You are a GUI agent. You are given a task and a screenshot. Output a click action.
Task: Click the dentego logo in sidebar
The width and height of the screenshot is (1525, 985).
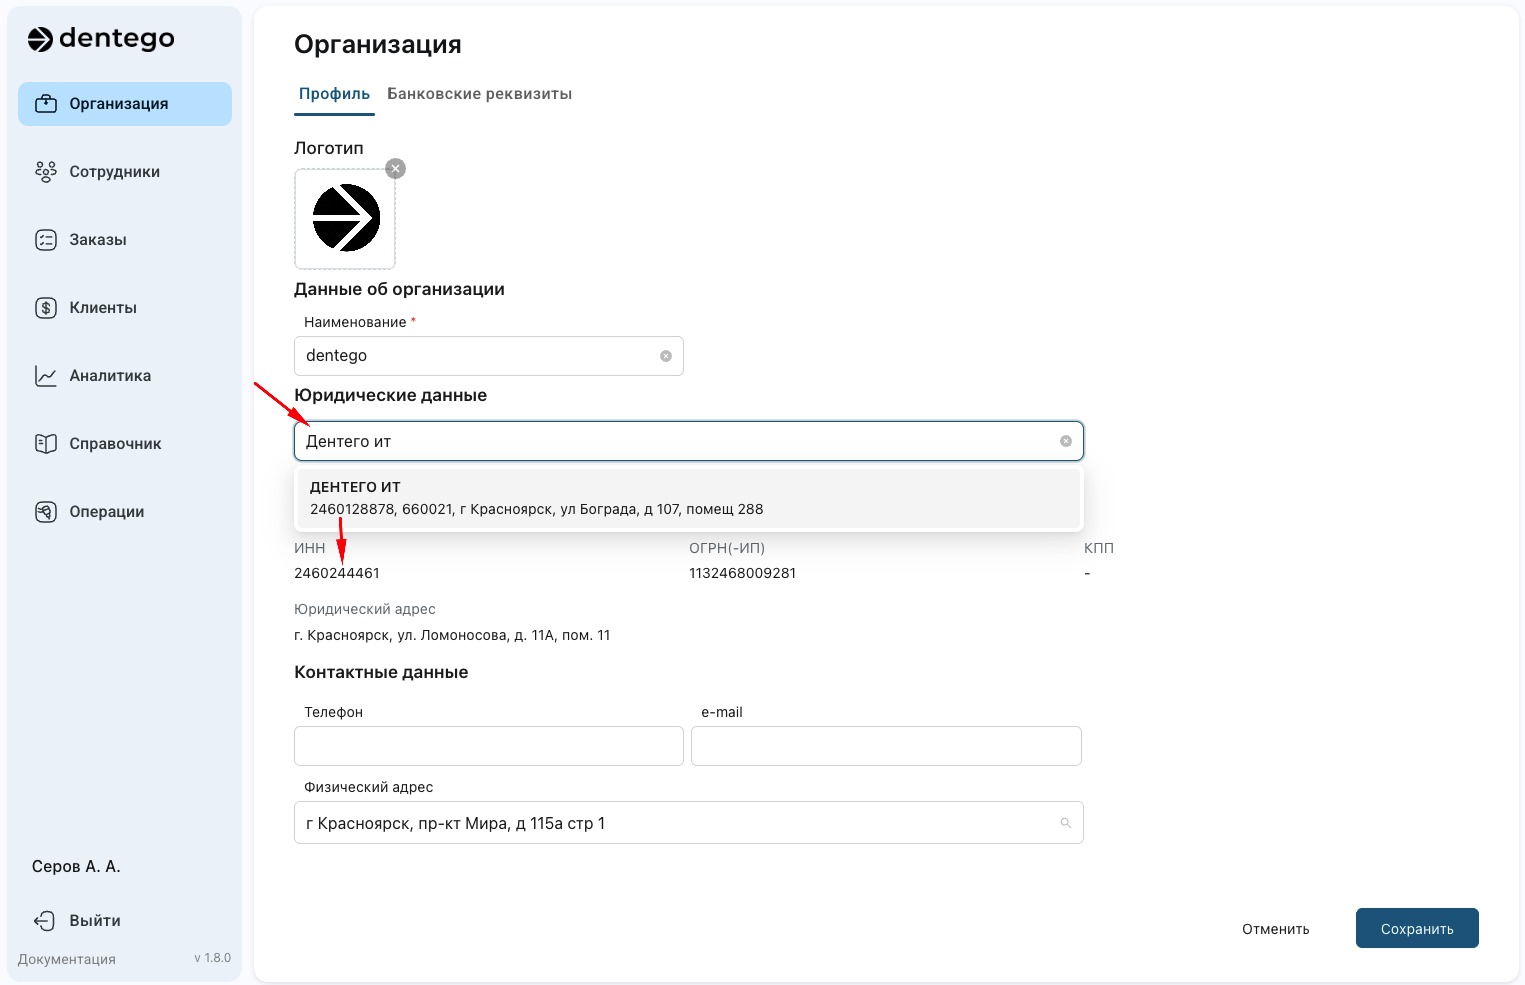[x=102, y=39]
